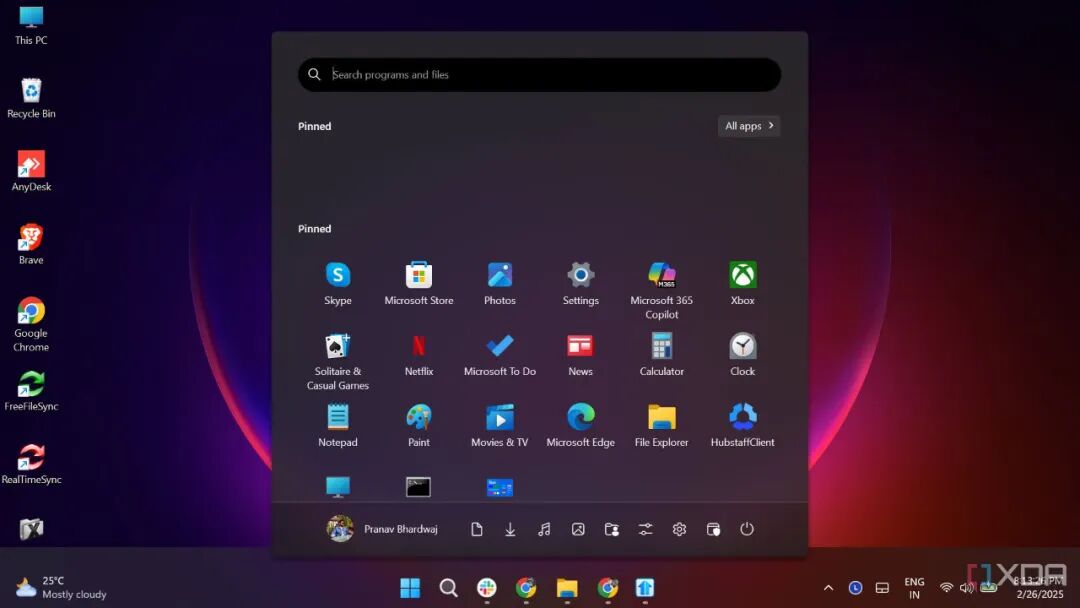Screen dimensions: 1080x608
Task: Open the black terminal icon in pinned apps
Action: coord(418,487)
